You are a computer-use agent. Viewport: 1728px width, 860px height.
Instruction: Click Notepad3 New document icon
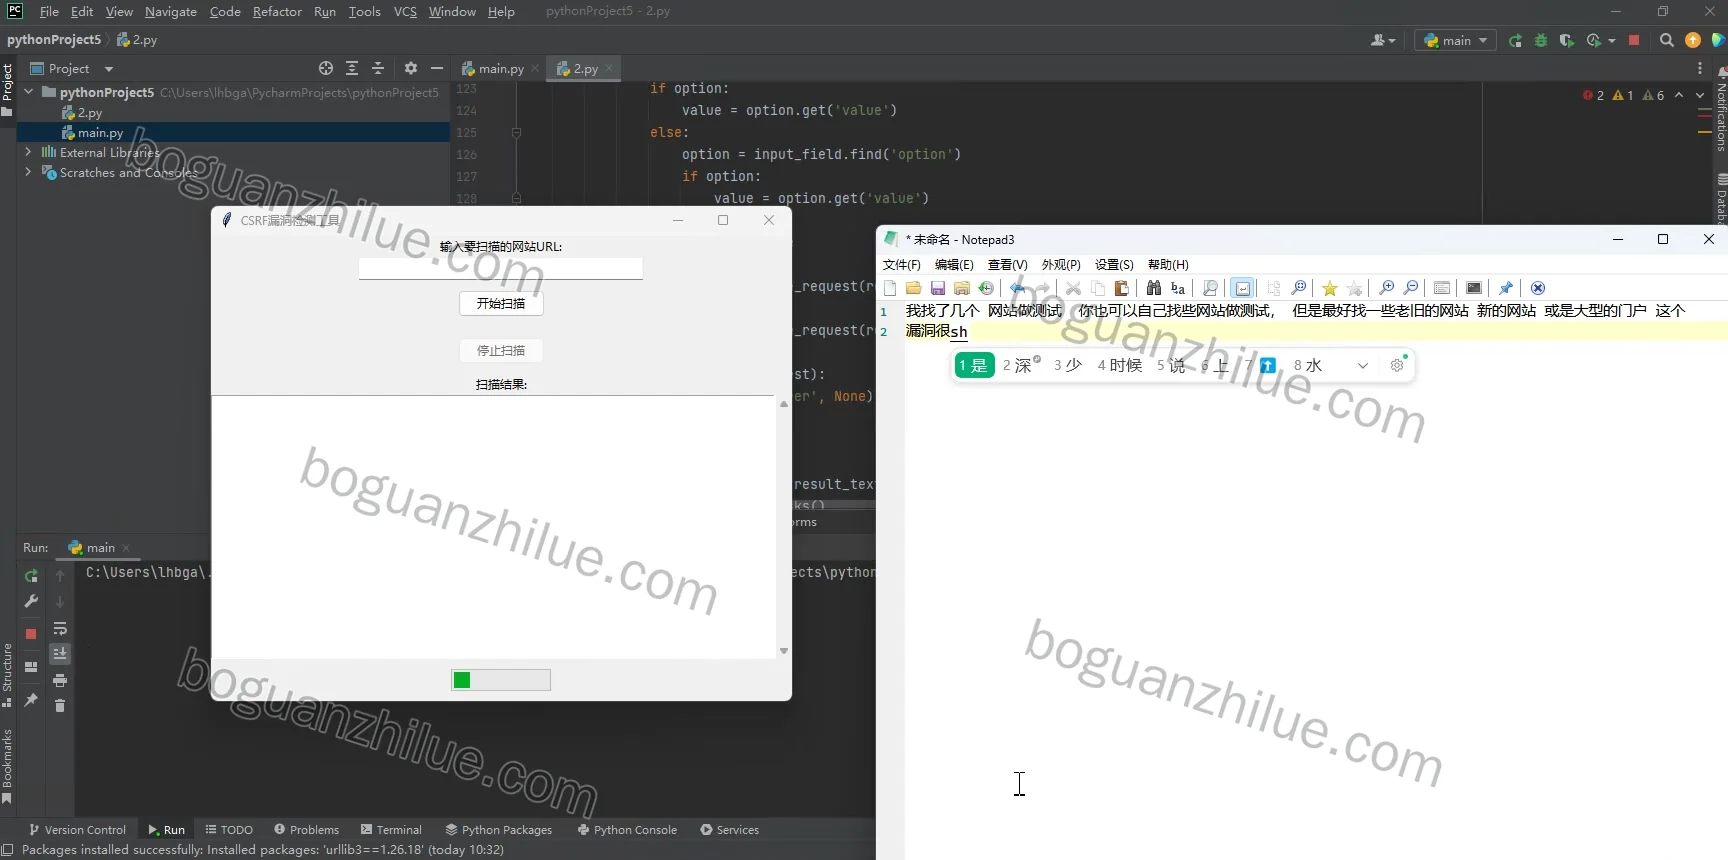coord(890,288)
